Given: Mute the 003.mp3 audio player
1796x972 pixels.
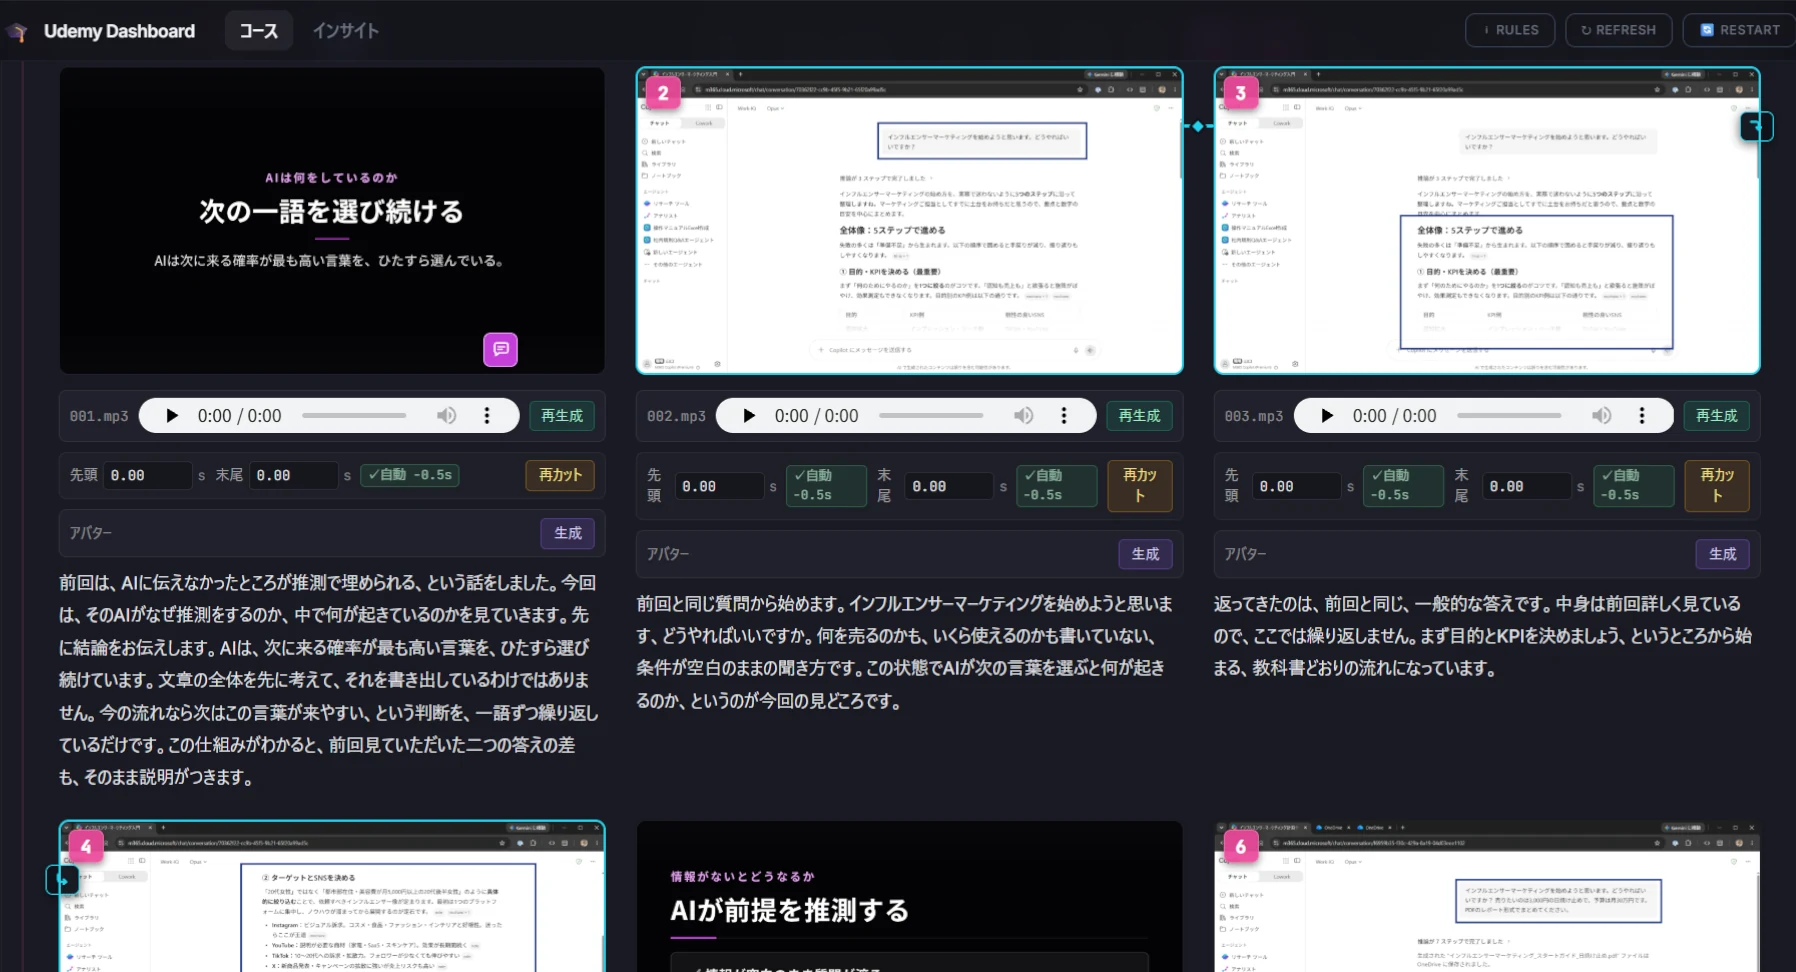Looking at the screenshot, I should 1601,416.
